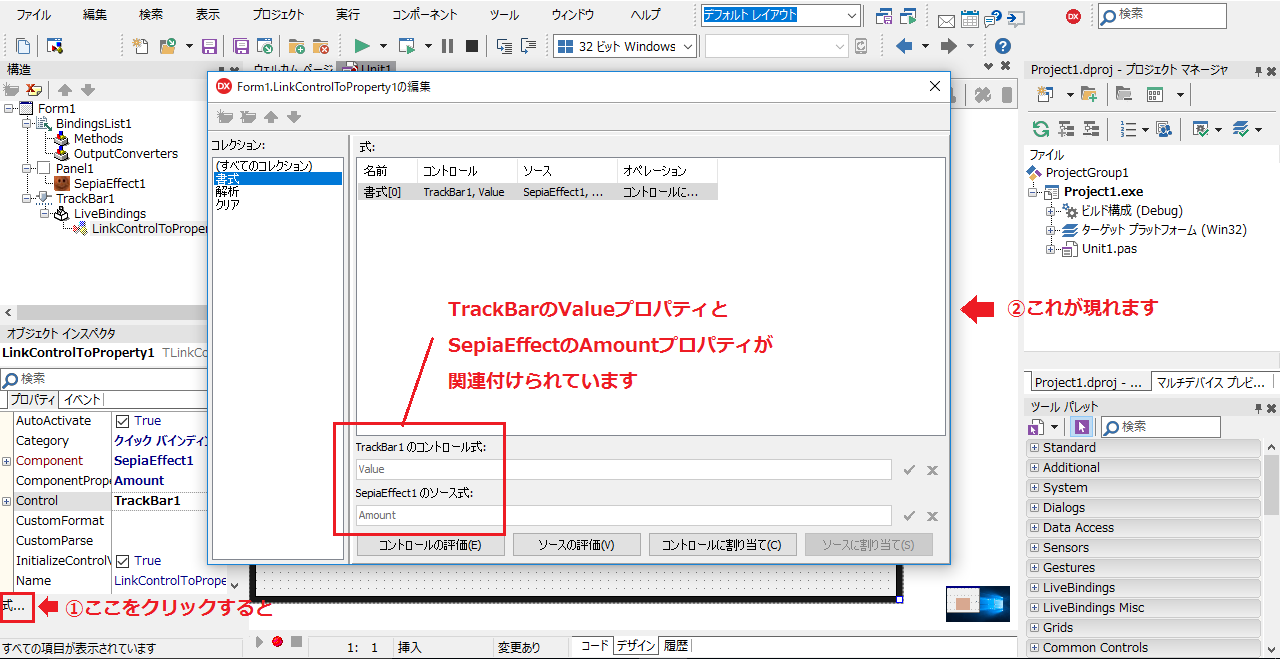
Task: Save all files via the toolbar icon
Action: [240, 46]
